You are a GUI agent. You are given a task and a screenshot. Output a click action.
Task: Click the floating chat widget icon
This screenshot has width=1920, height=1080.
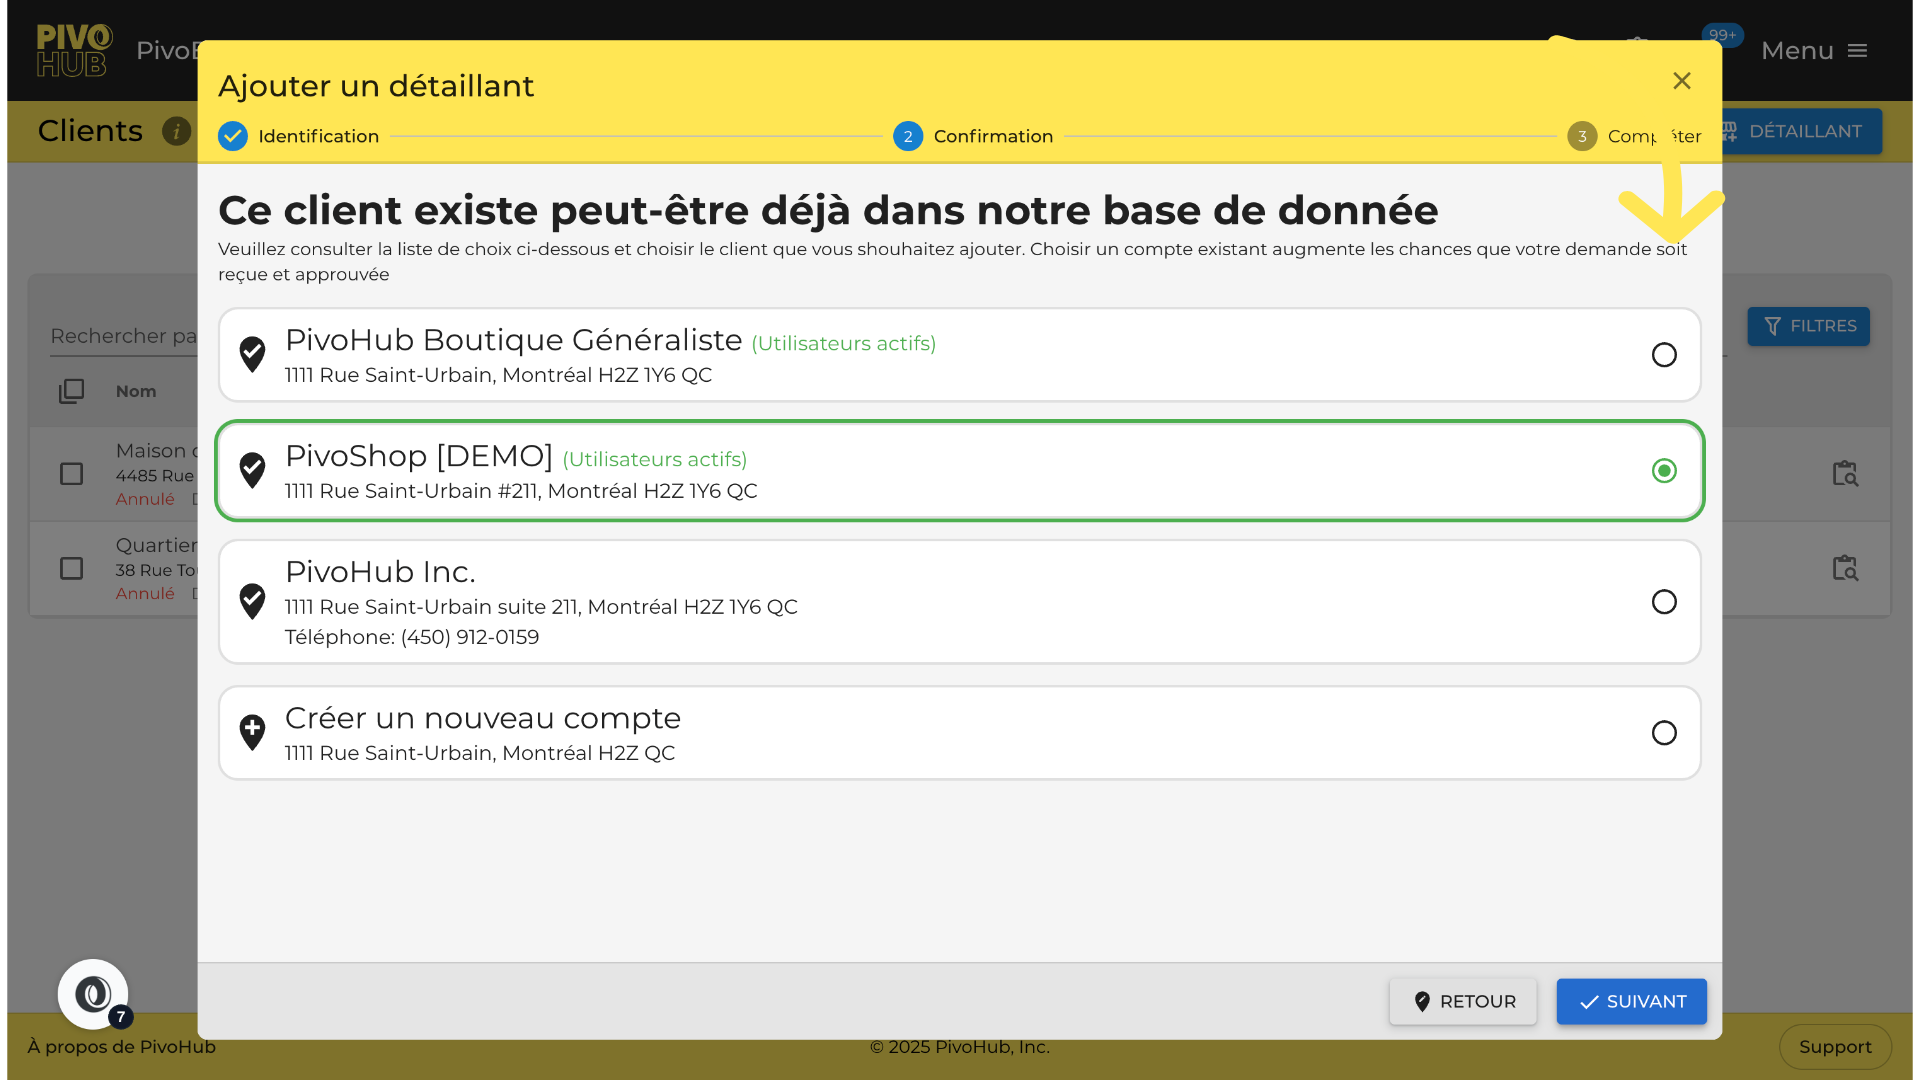[93, 994]
